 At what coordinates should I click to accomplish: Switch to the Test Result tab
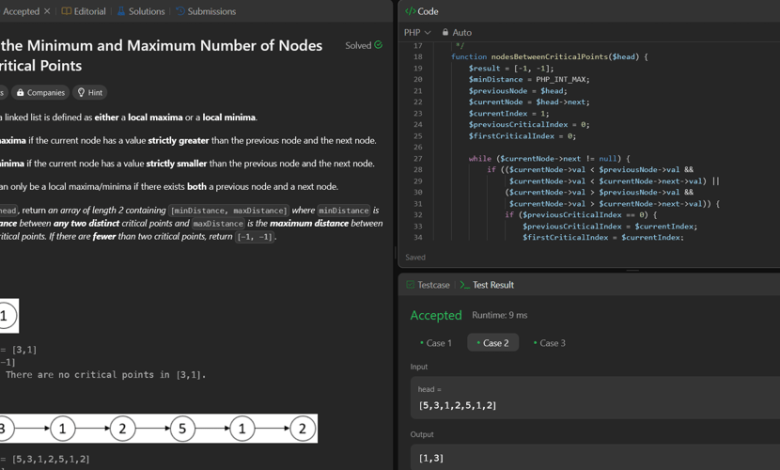487,285
